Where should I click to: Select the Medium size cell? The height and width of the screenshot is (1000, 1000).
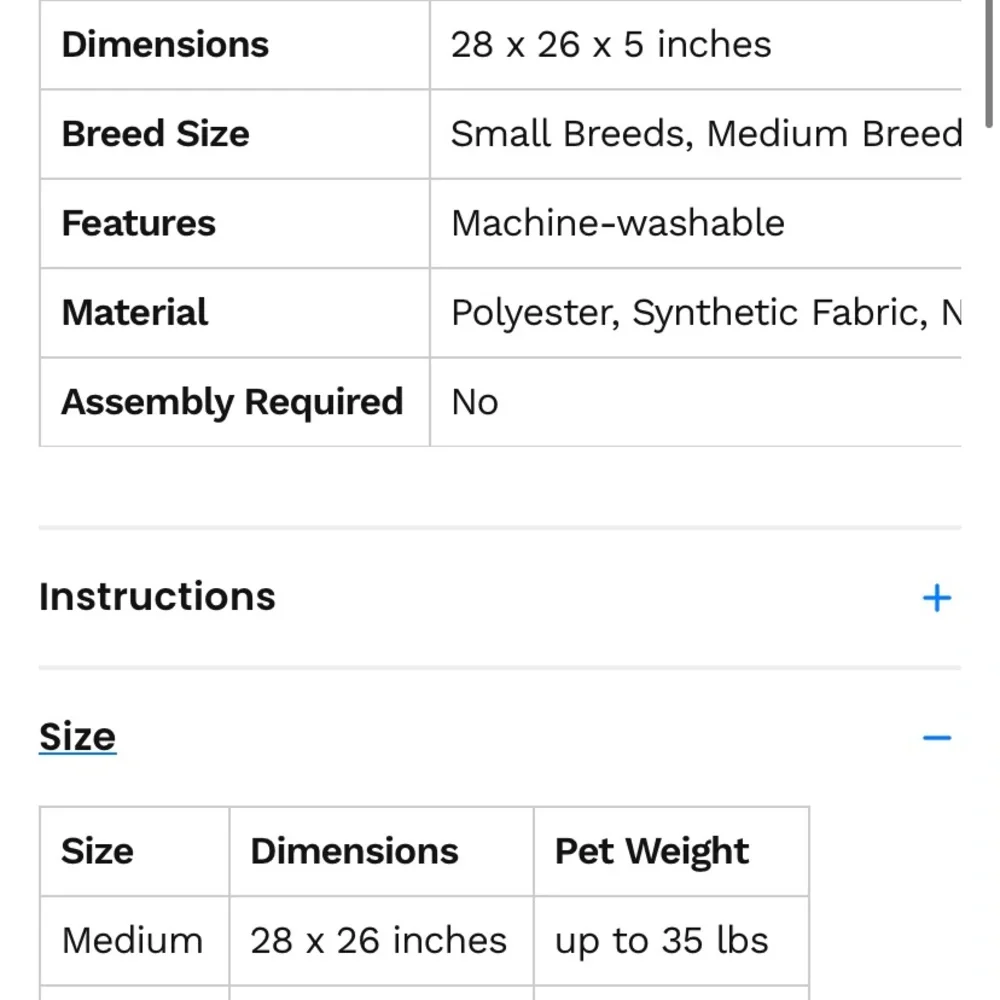tap(132, 941)
